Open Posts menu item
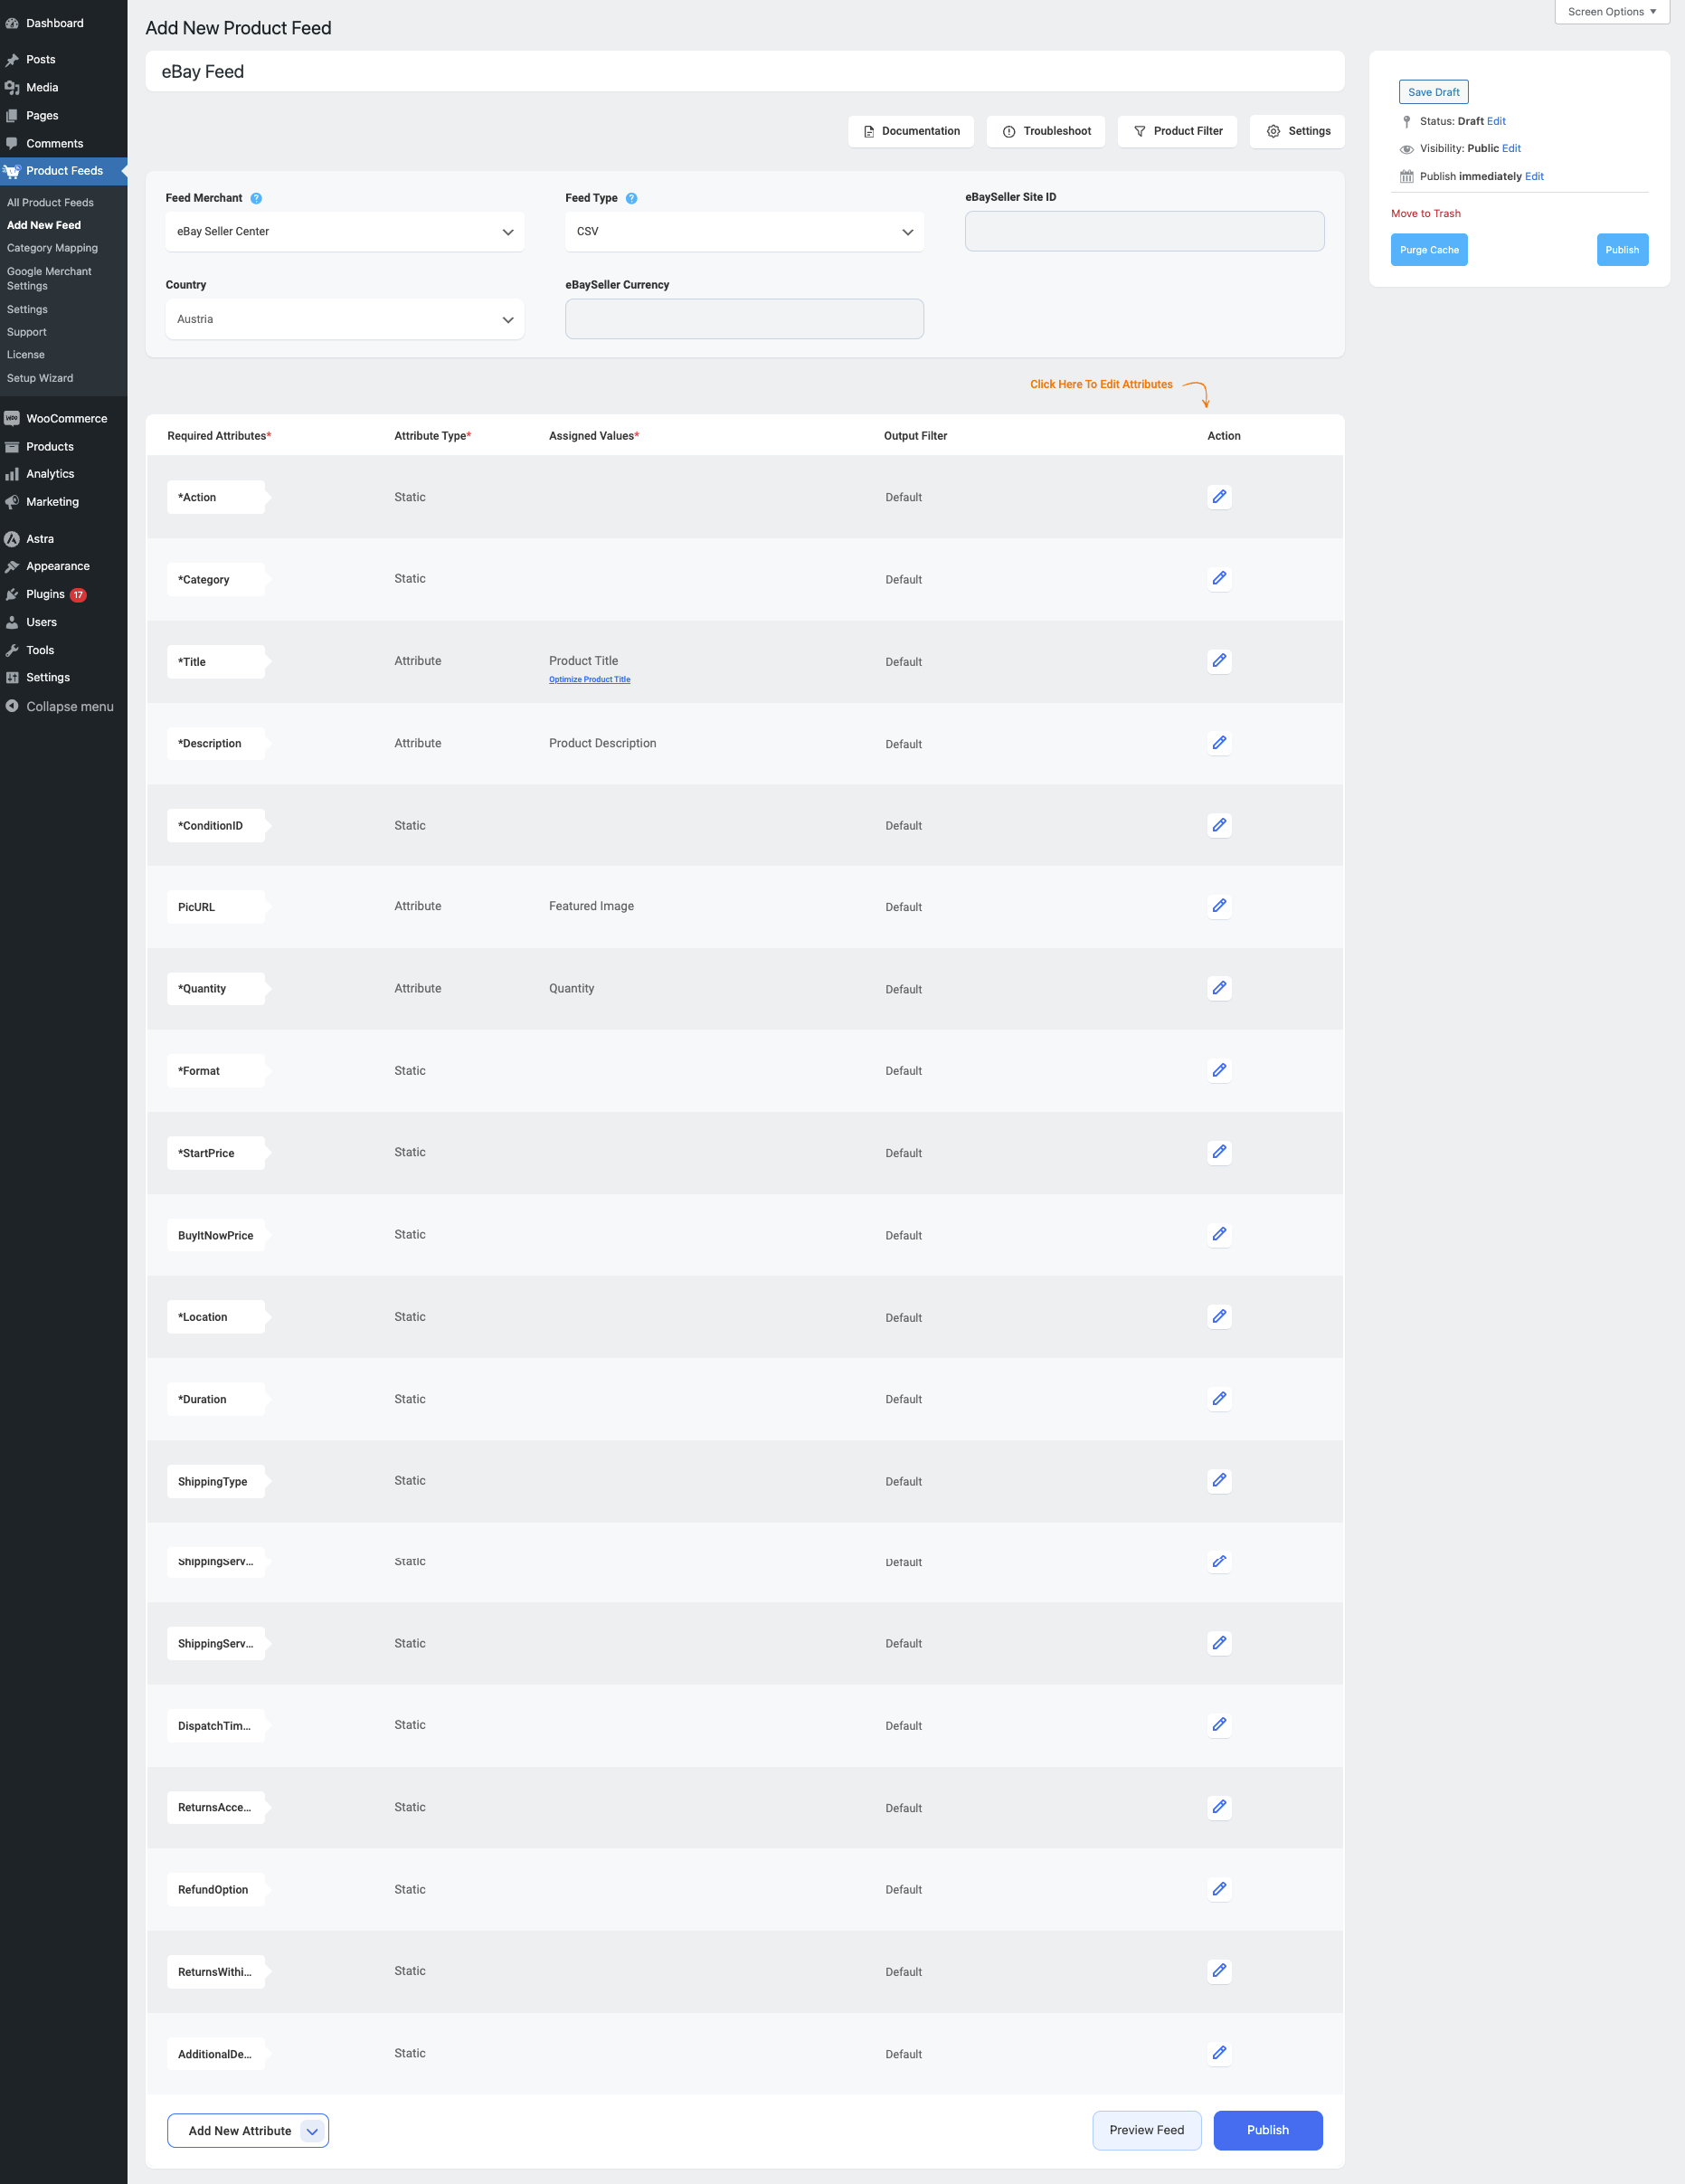 tap(64, 60)
